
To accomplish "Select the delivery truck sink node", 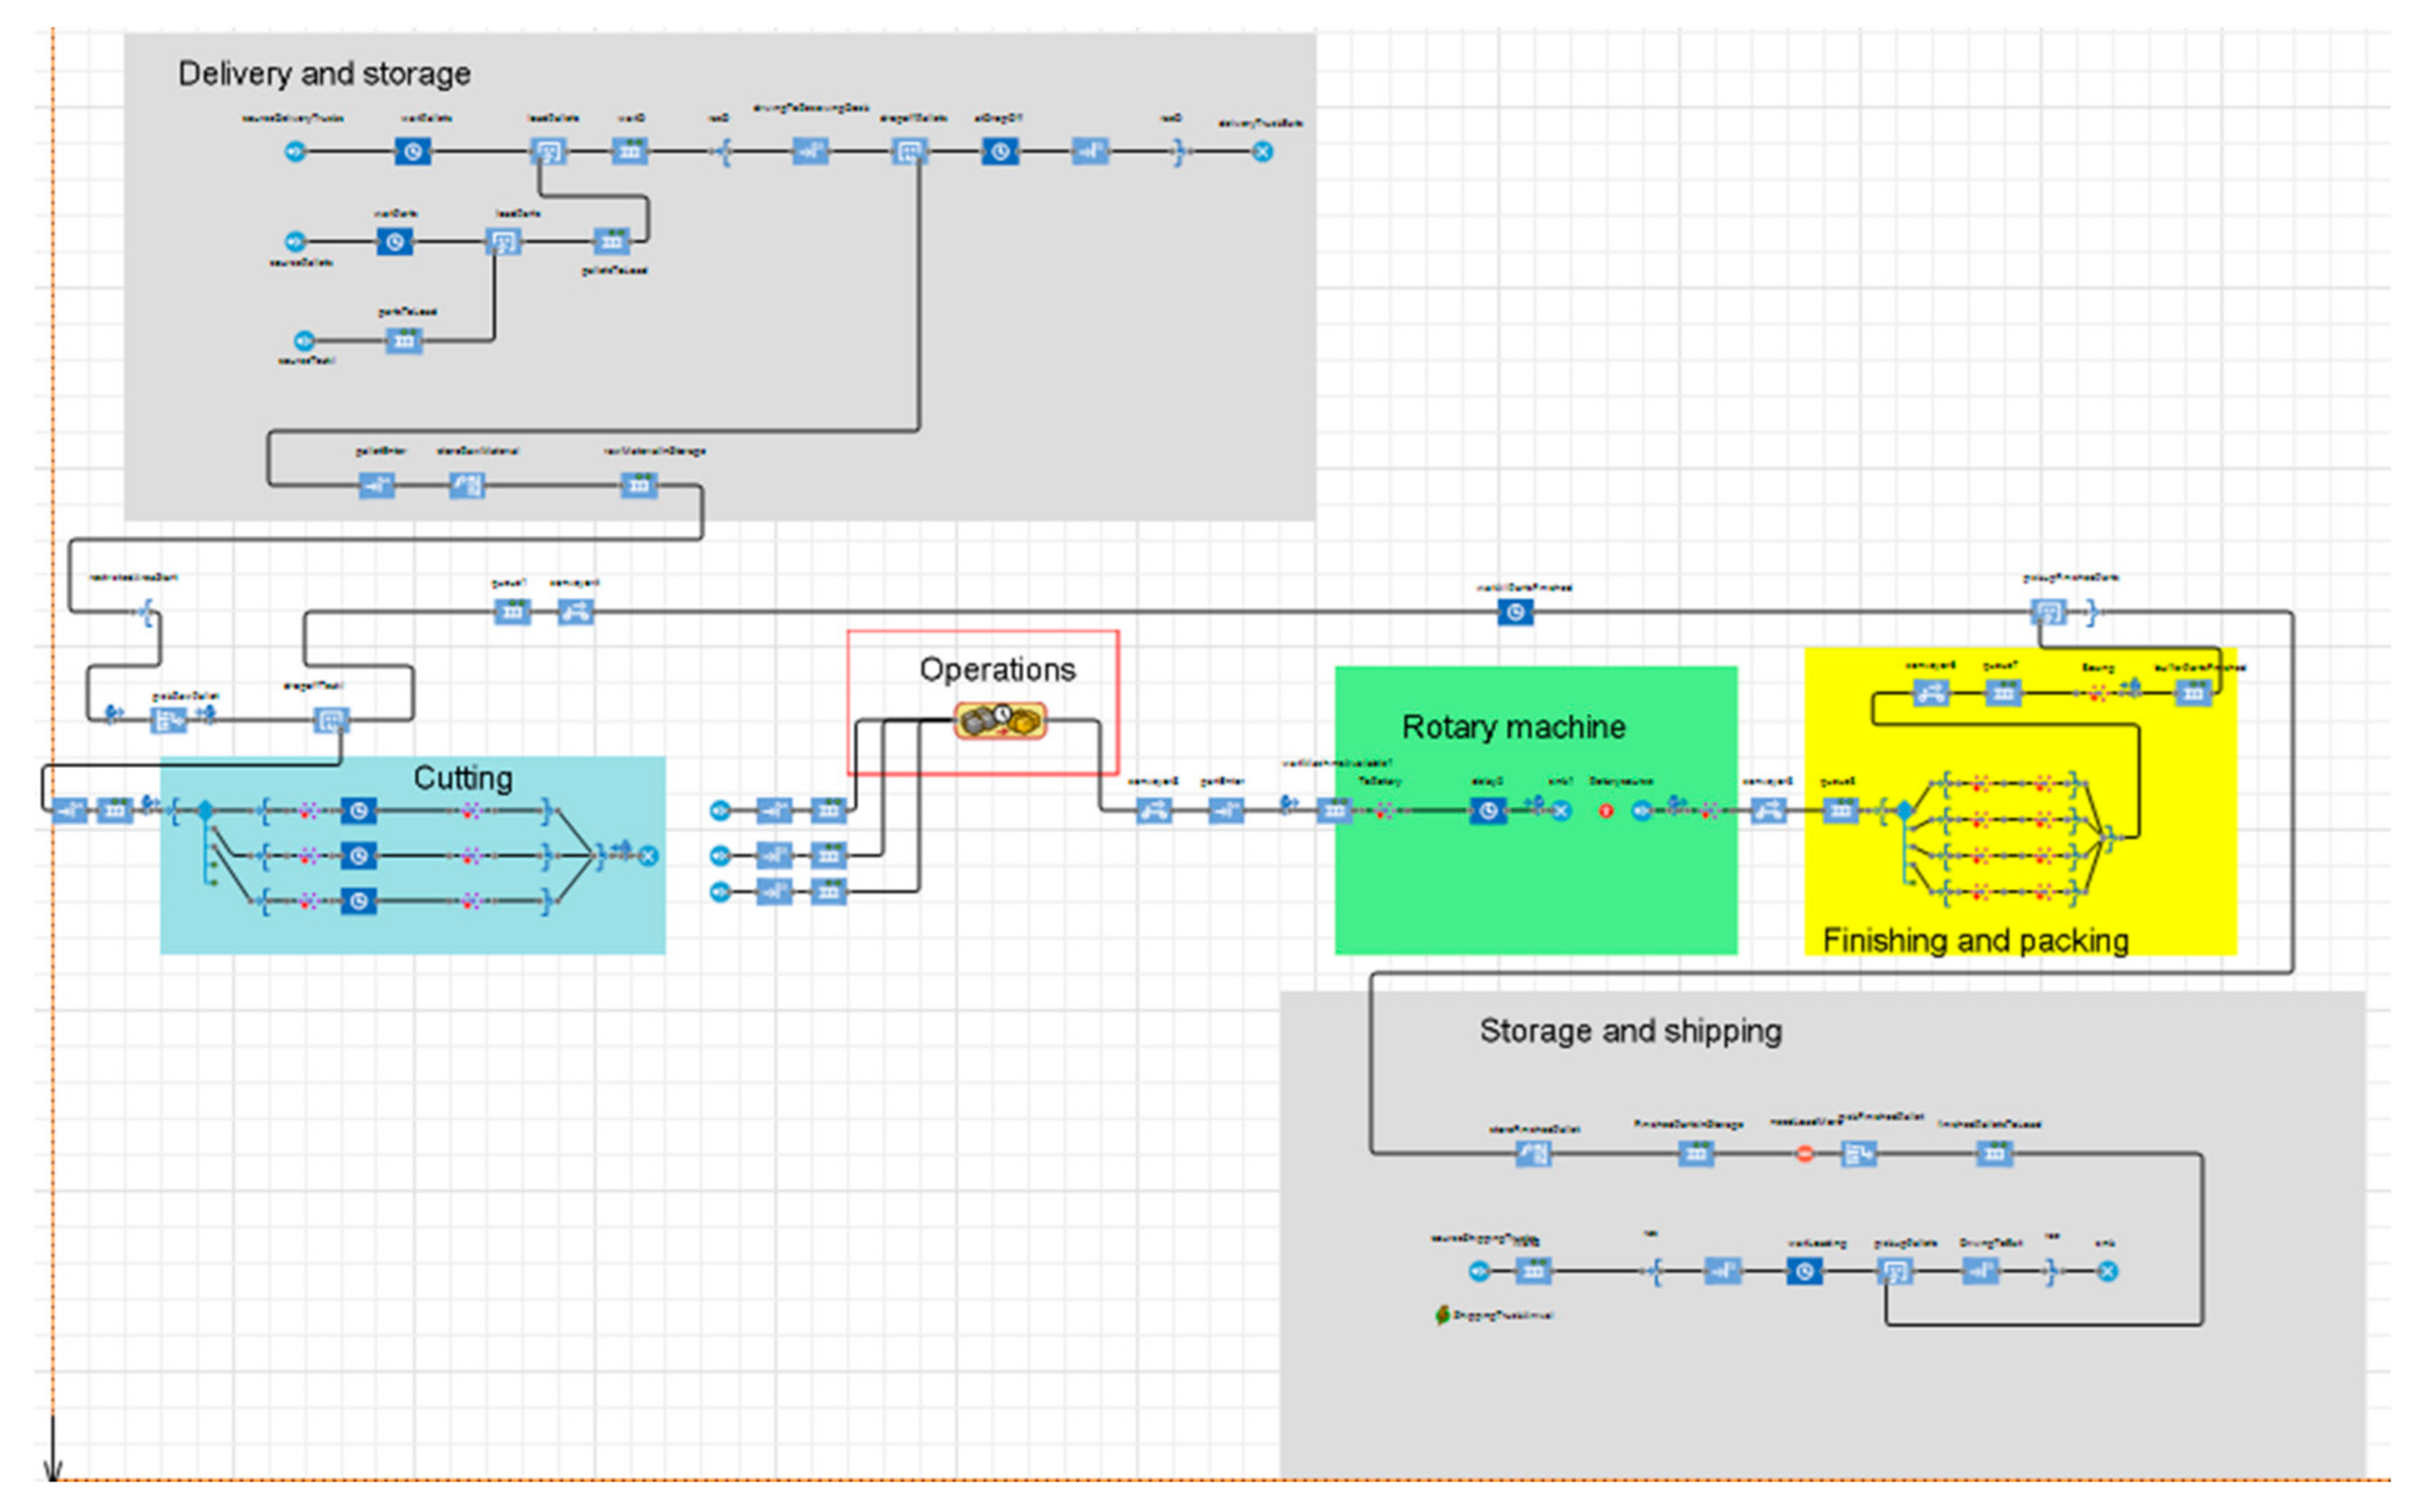I will coord(1263,152).
